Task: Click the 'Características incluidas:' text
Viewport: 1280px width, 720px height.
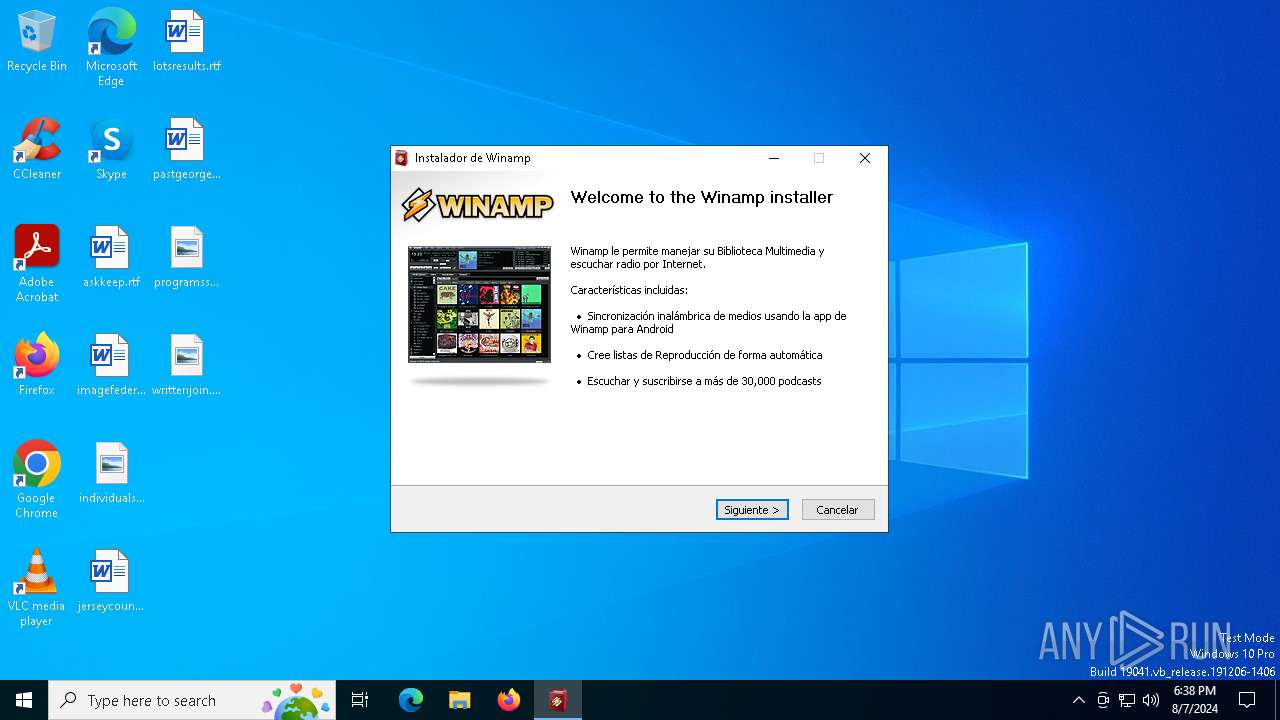Action: [x=629, y=290]
